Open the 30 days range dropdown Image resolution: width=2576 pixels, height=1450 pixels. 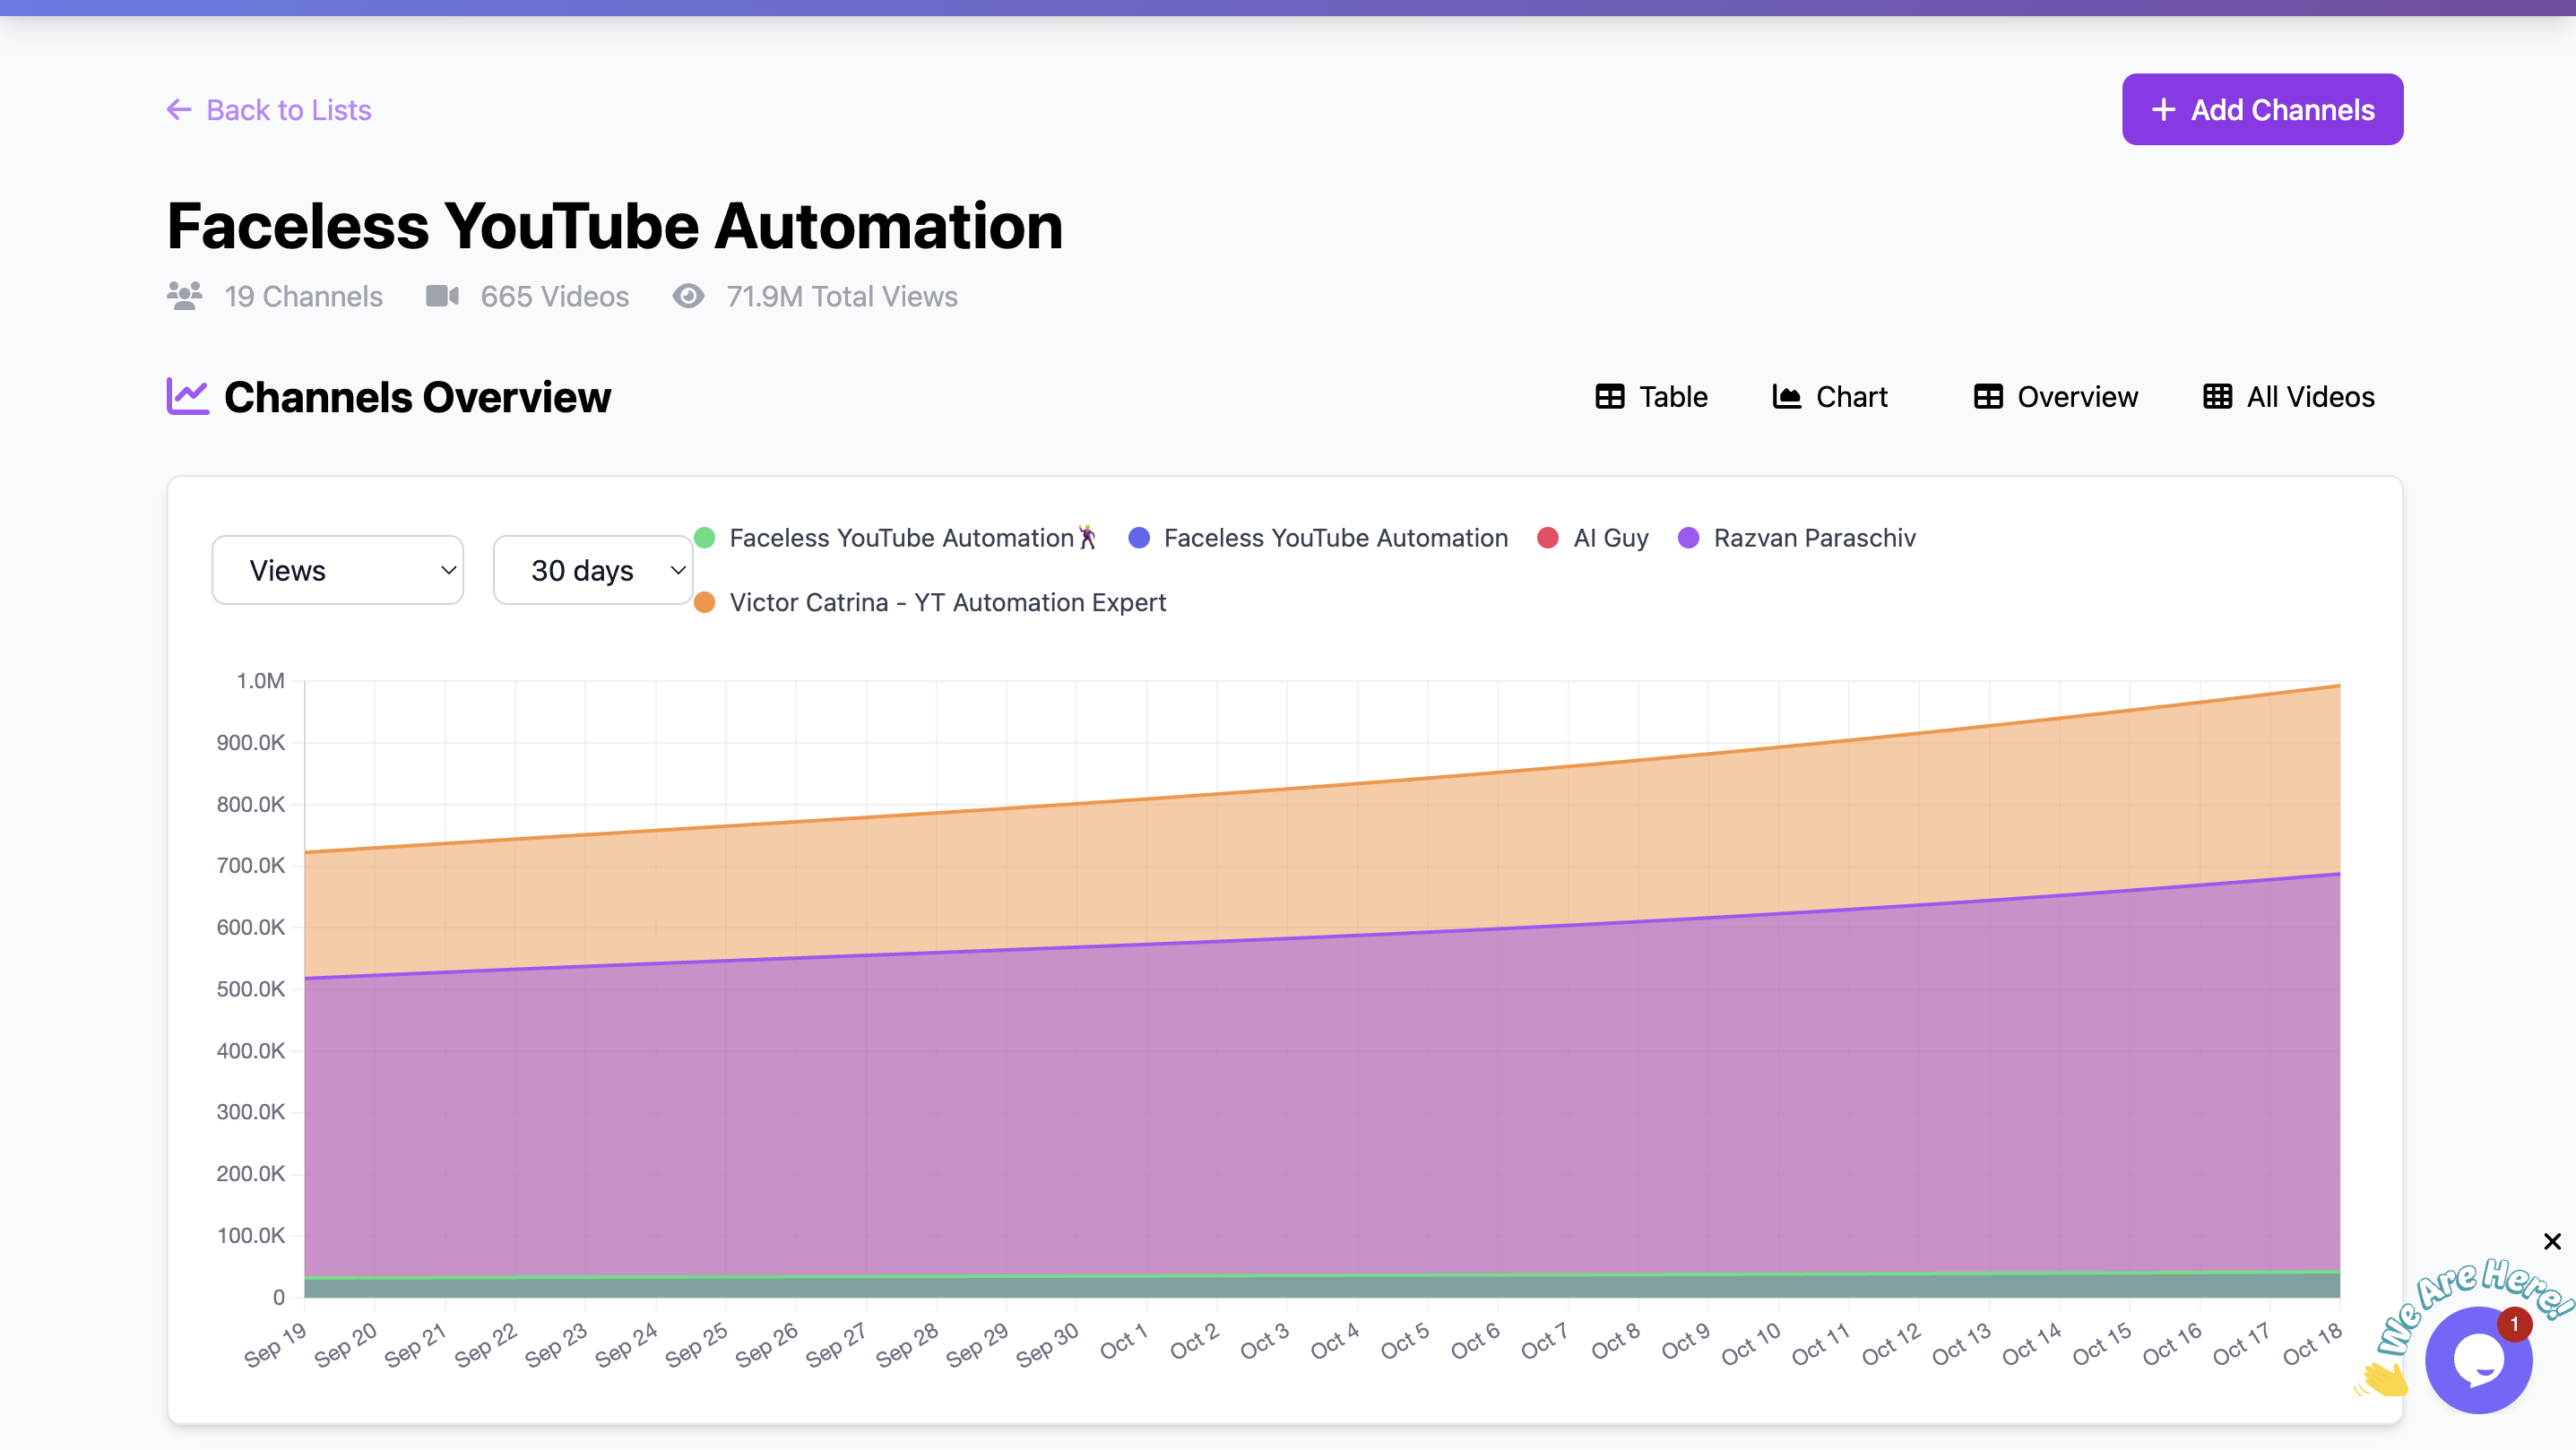(593, 570)
